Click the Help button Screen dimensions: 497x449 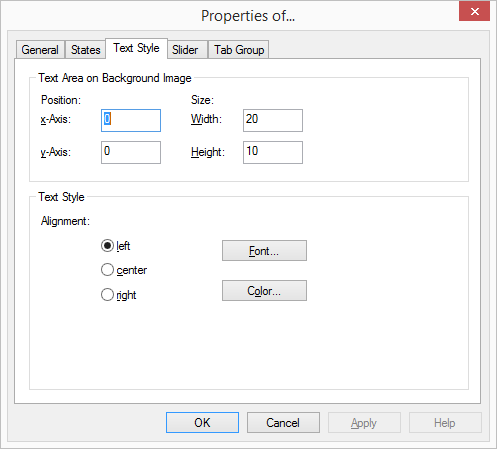[445, 423]
